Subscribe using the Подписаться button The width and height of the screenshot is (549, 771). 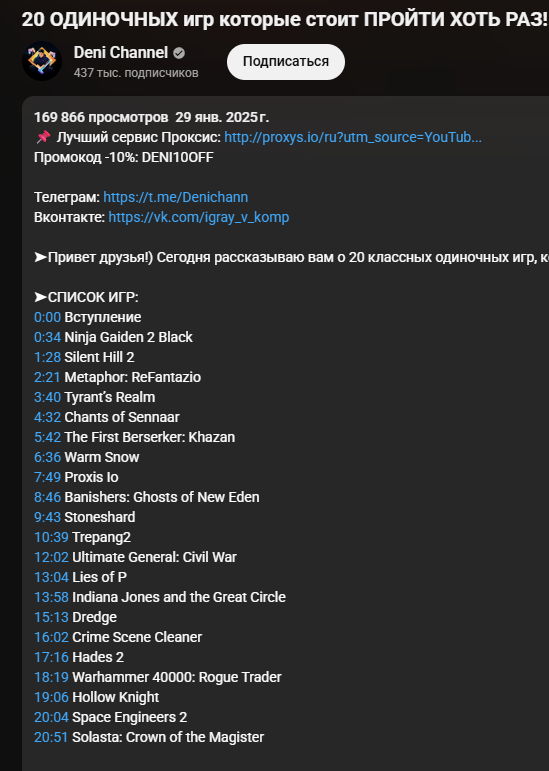(286, 61)
